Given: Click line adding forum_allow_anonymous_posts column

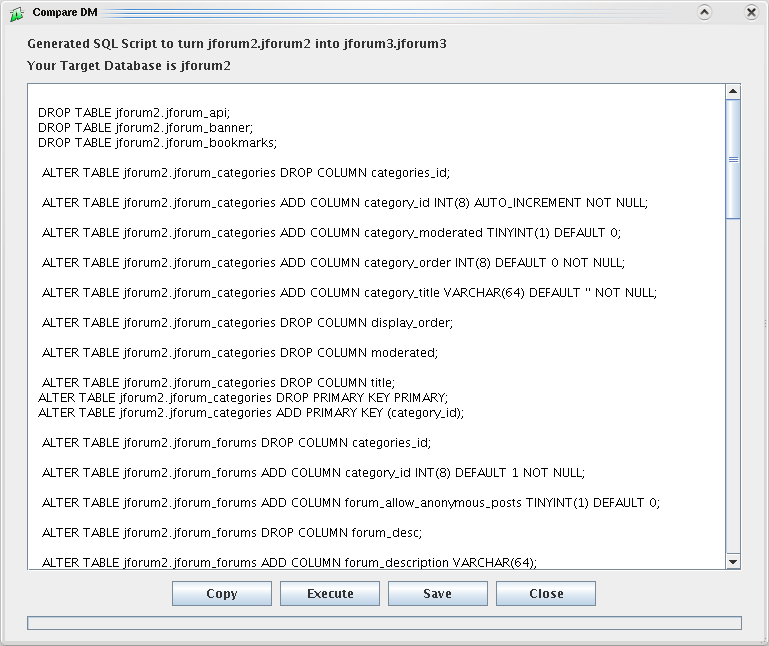Looking at the screenshot, I should coord(351,503).
